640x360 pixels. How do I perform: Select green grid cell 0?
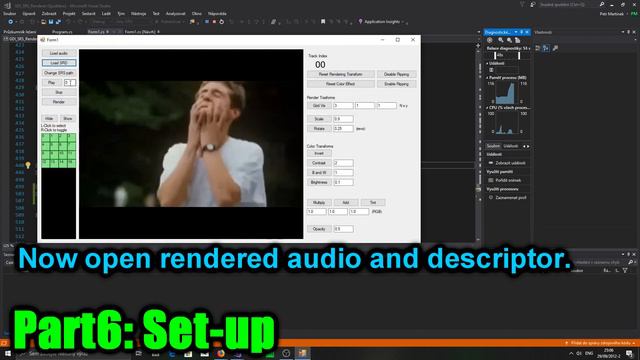(x=46, y=138)
